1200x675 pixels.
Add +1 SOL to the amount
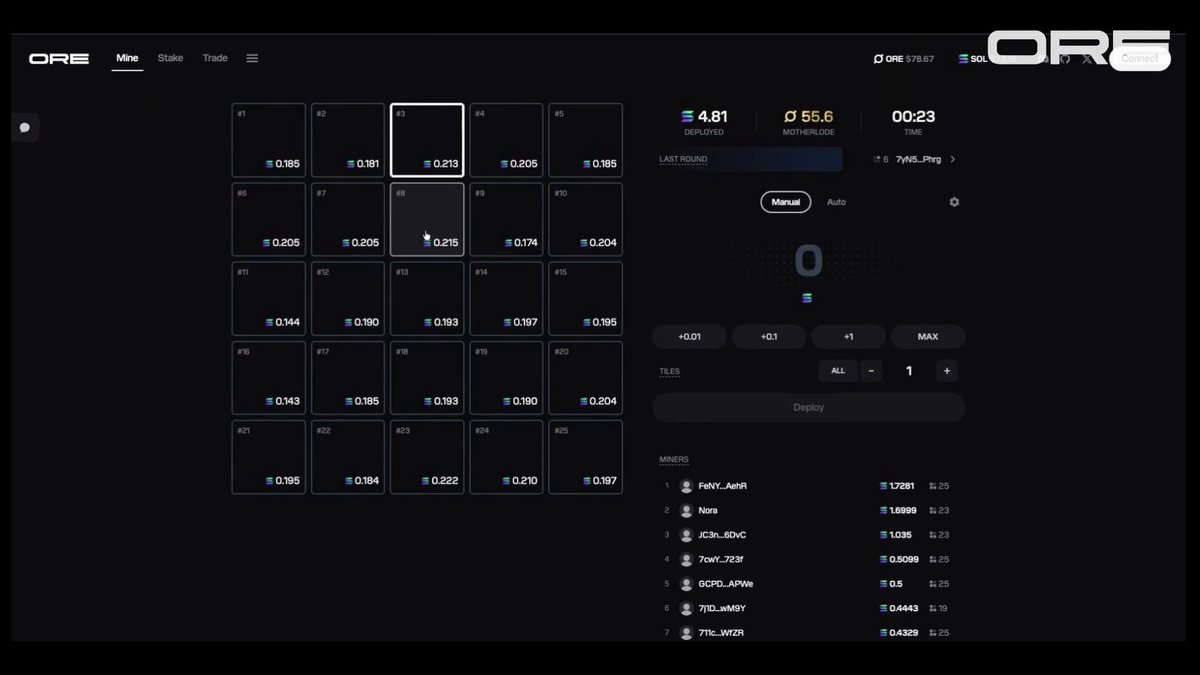pyautogui.click(x=848, y=336)
